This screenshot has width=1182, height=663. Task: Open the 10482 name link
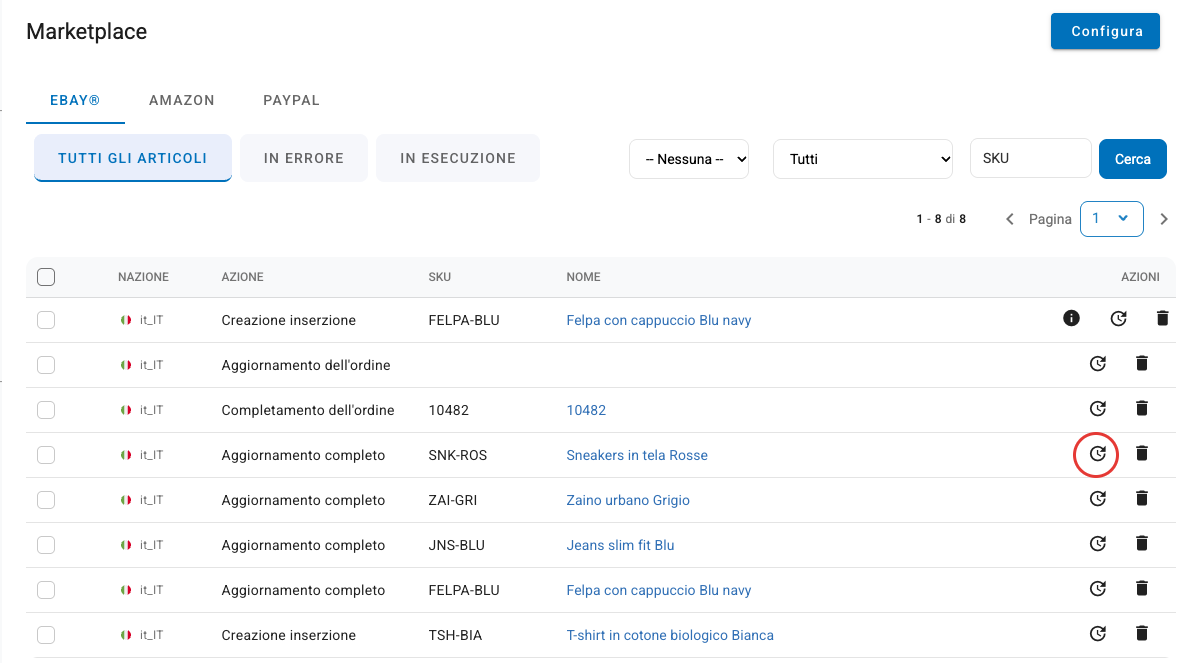click(586, 410)
